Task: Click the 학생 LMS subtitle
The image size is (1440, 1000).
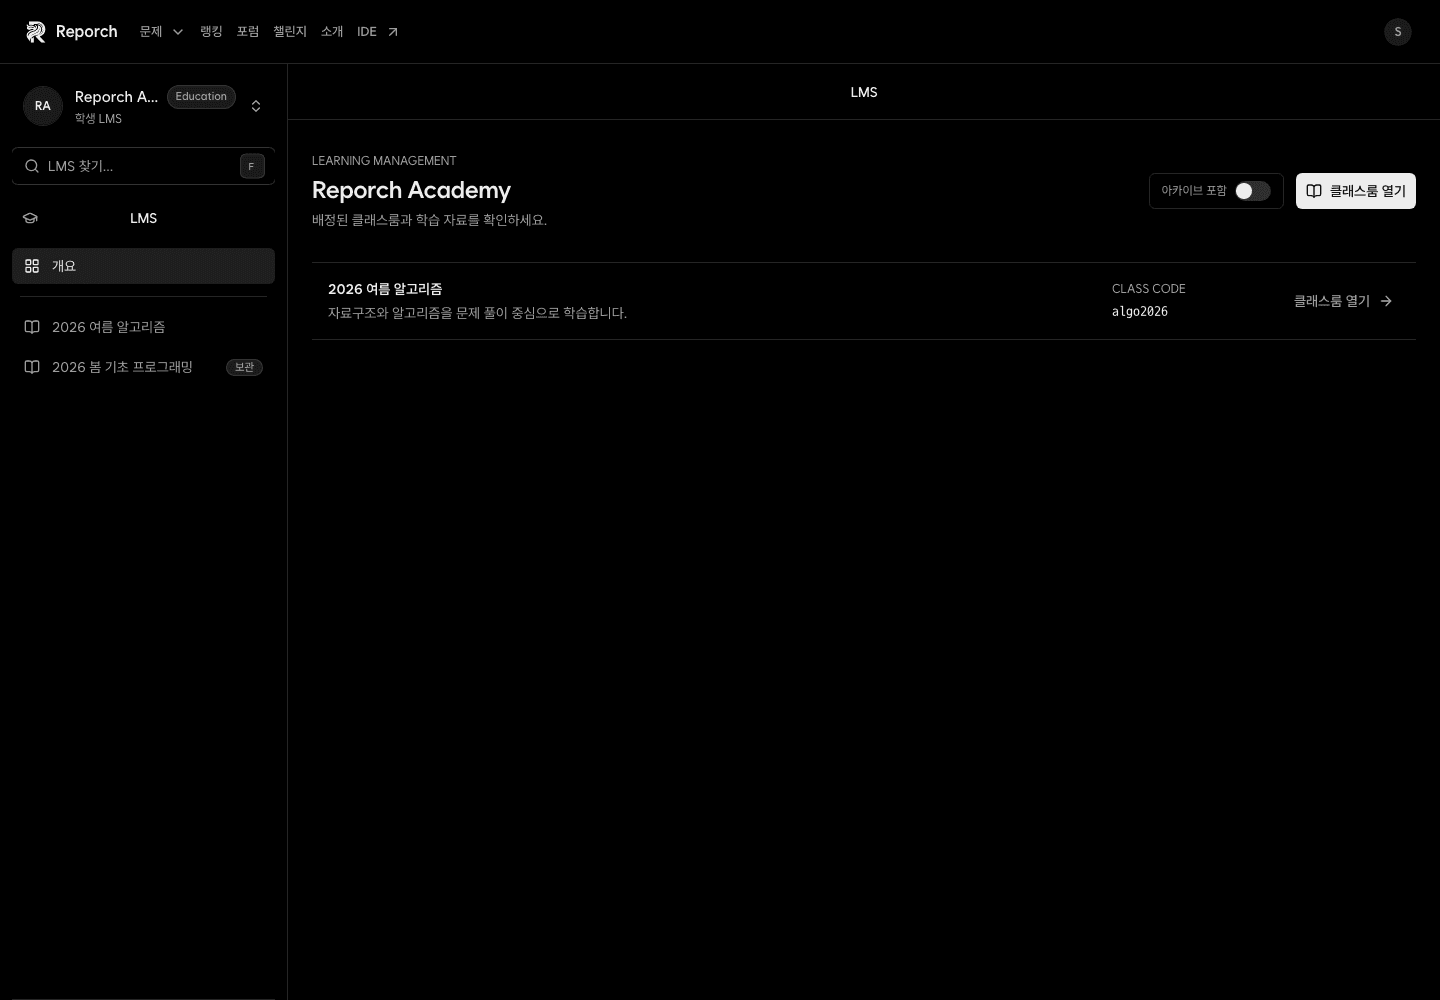Action: (x=98, y=119)
